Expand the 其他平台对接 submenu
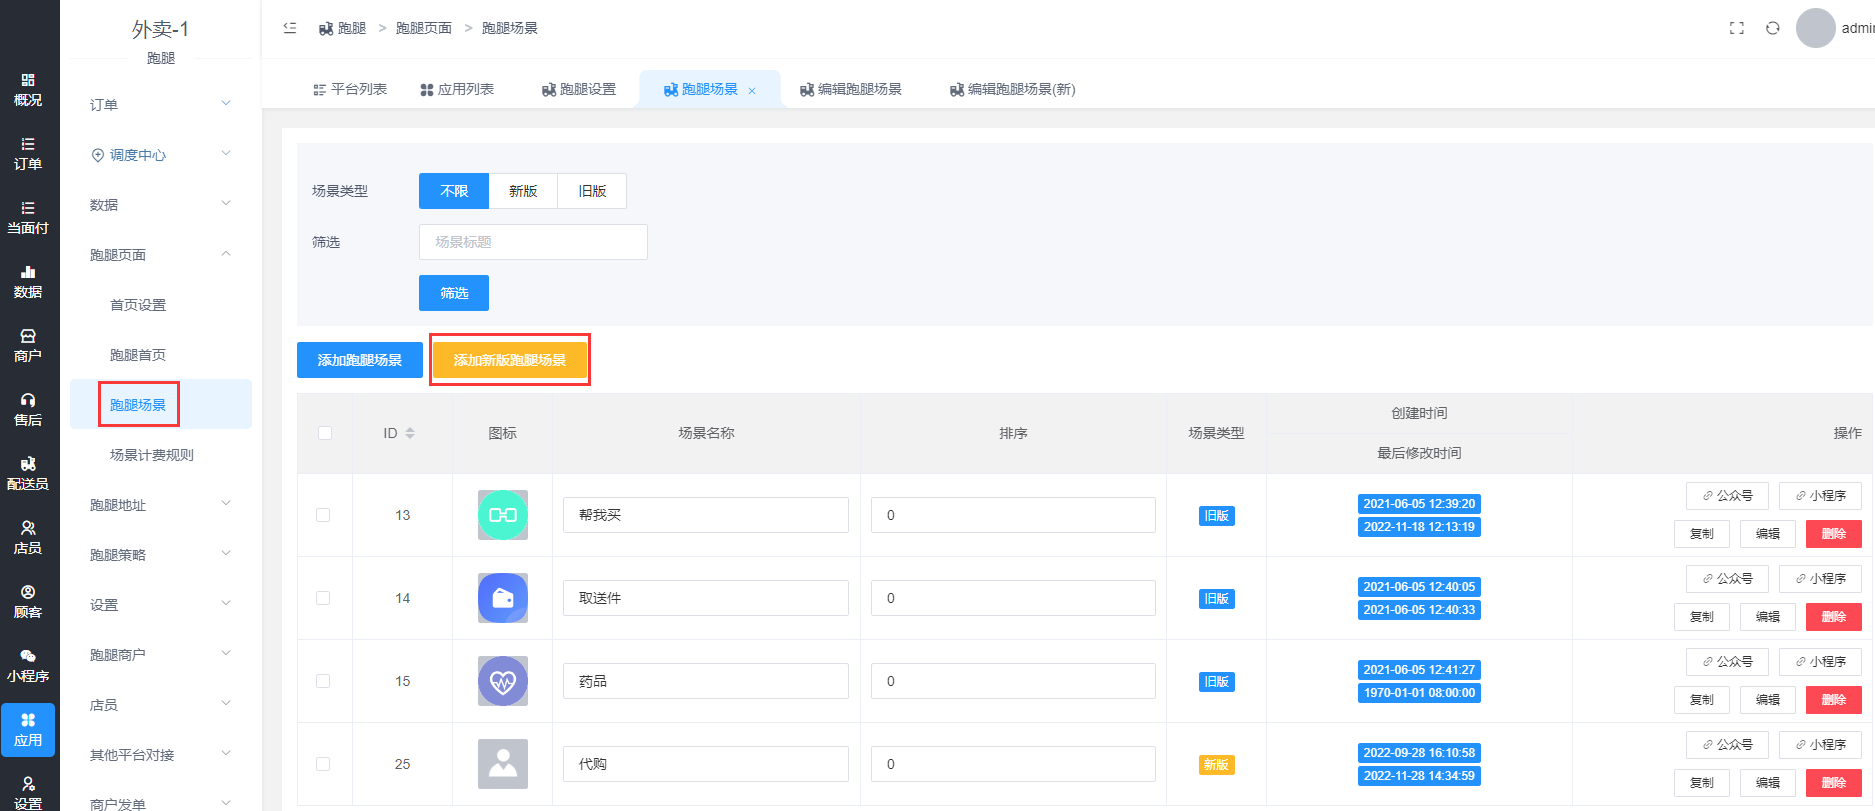Image resolution: width=1875 pixels, height=811 pixels. (x=160, y=754)
